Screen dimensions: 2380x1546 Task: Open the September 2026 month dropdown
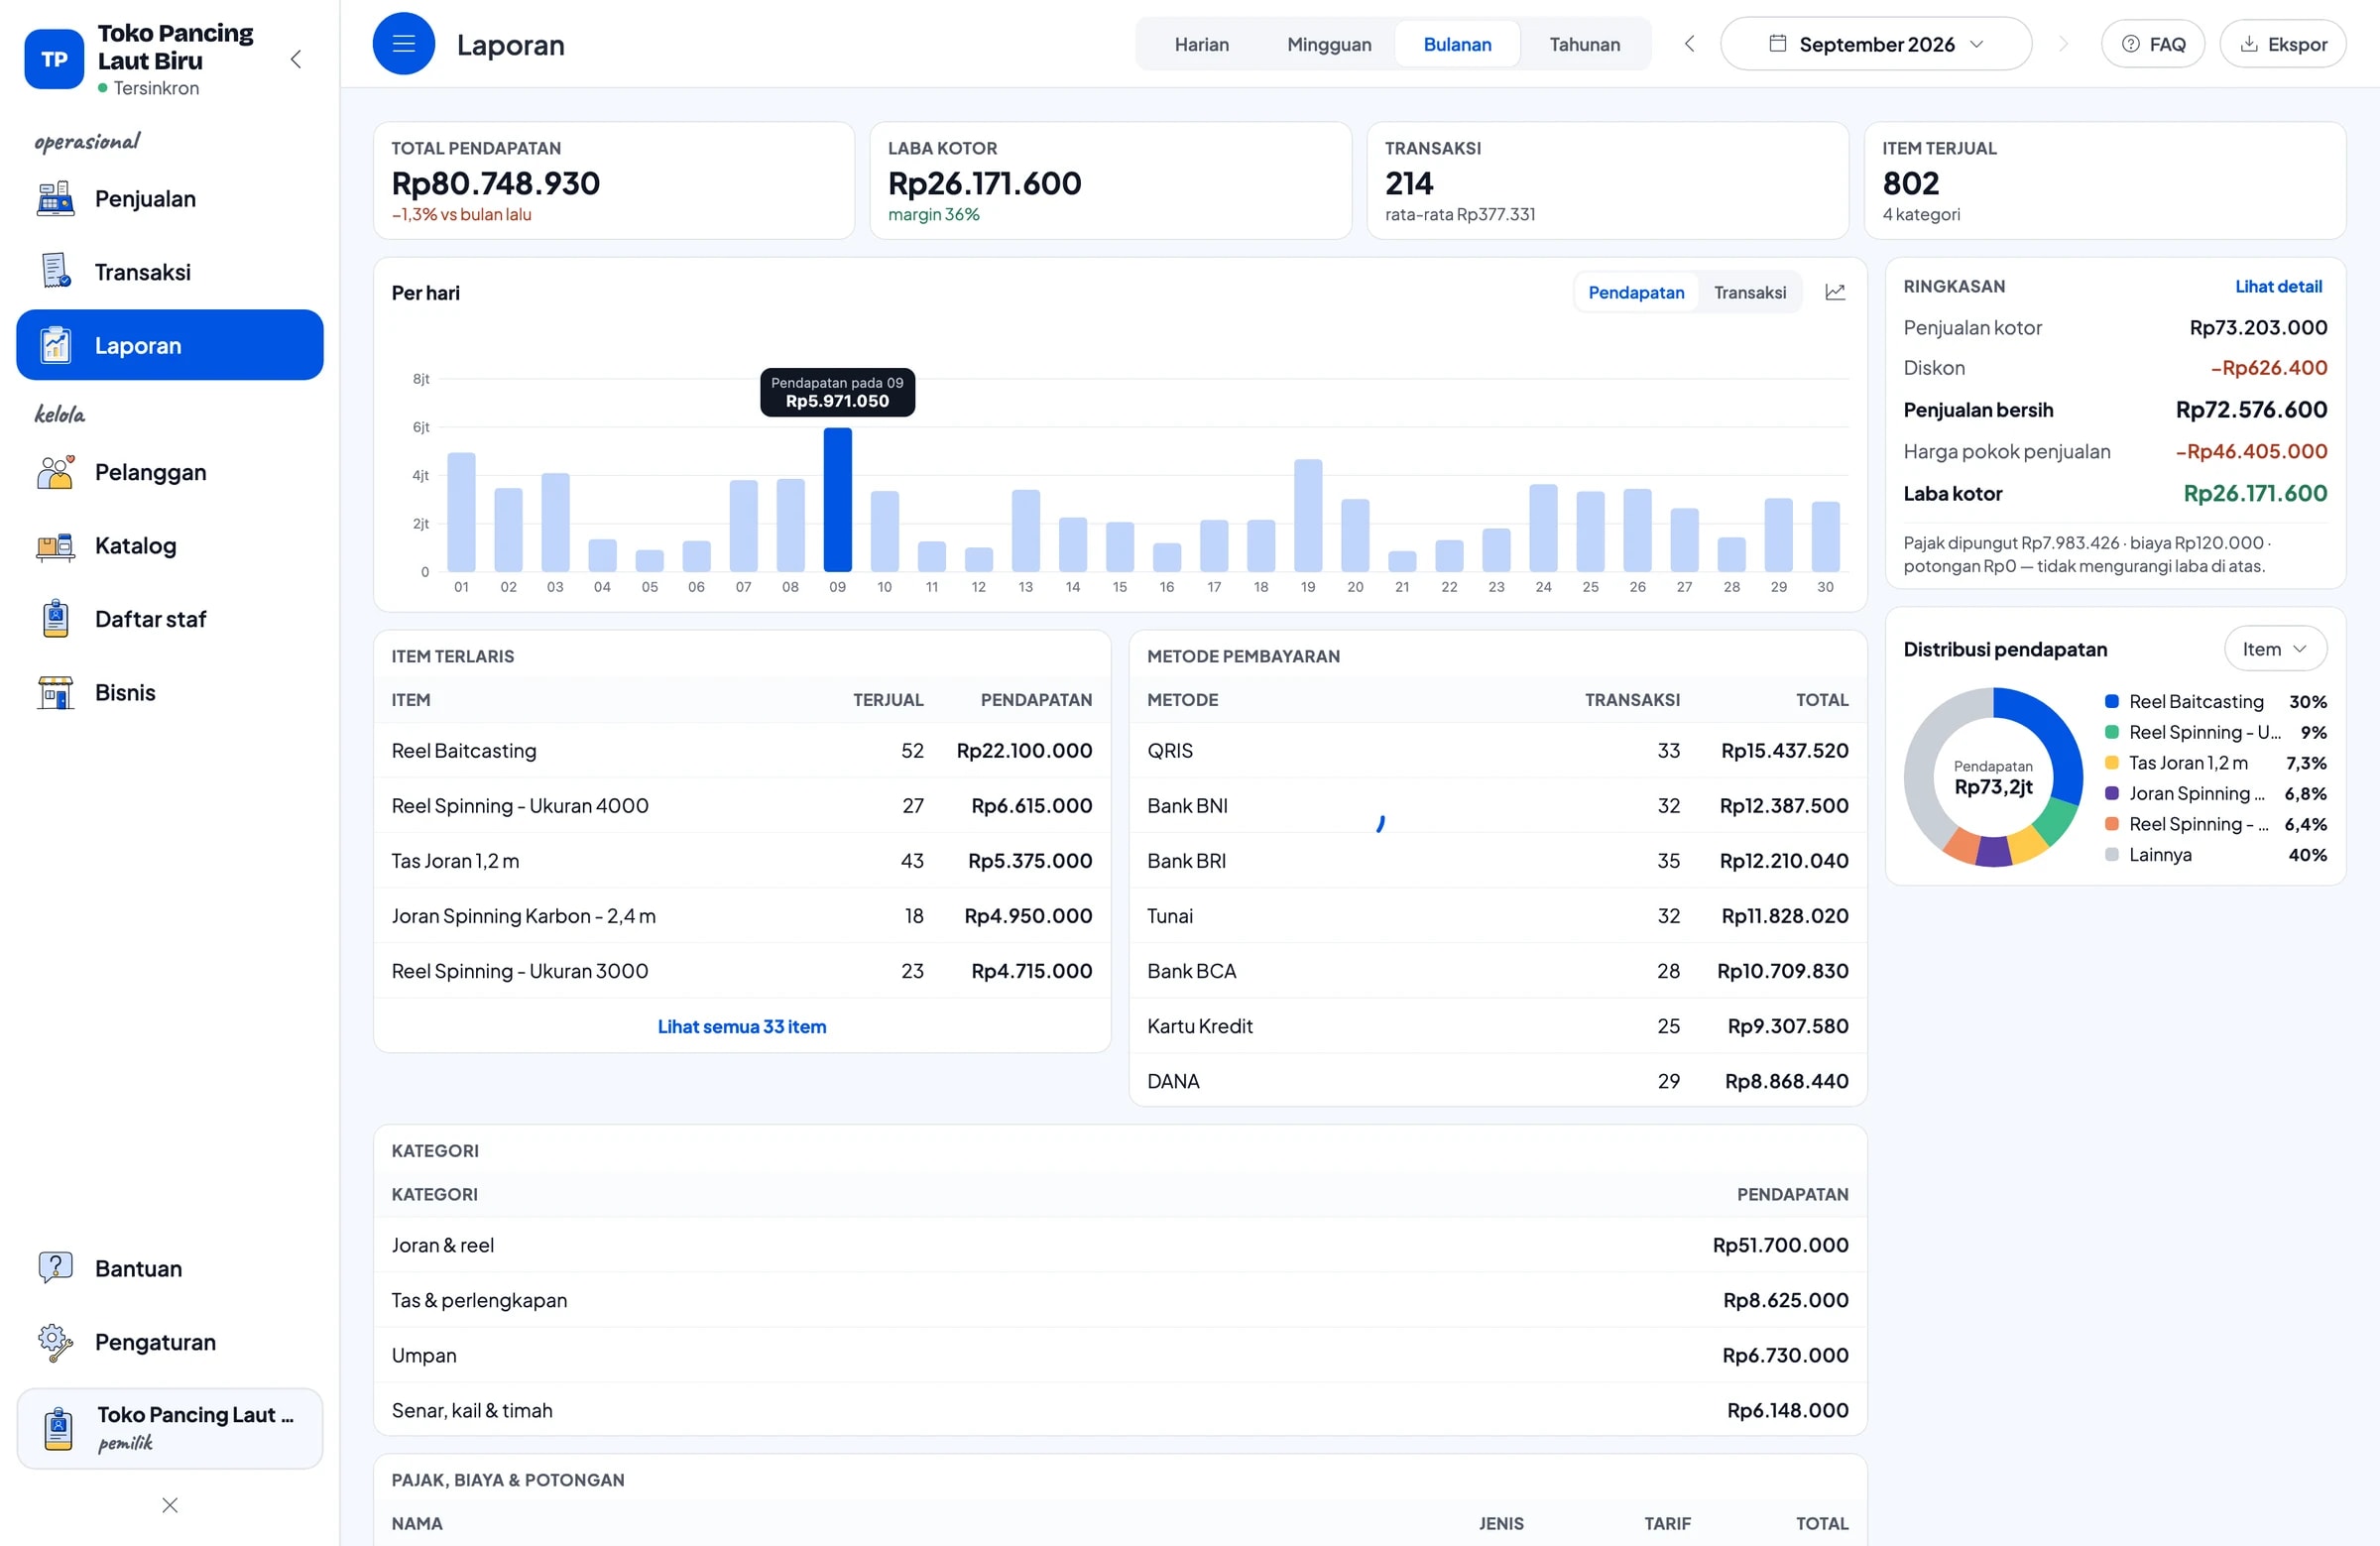point(1876,44)
